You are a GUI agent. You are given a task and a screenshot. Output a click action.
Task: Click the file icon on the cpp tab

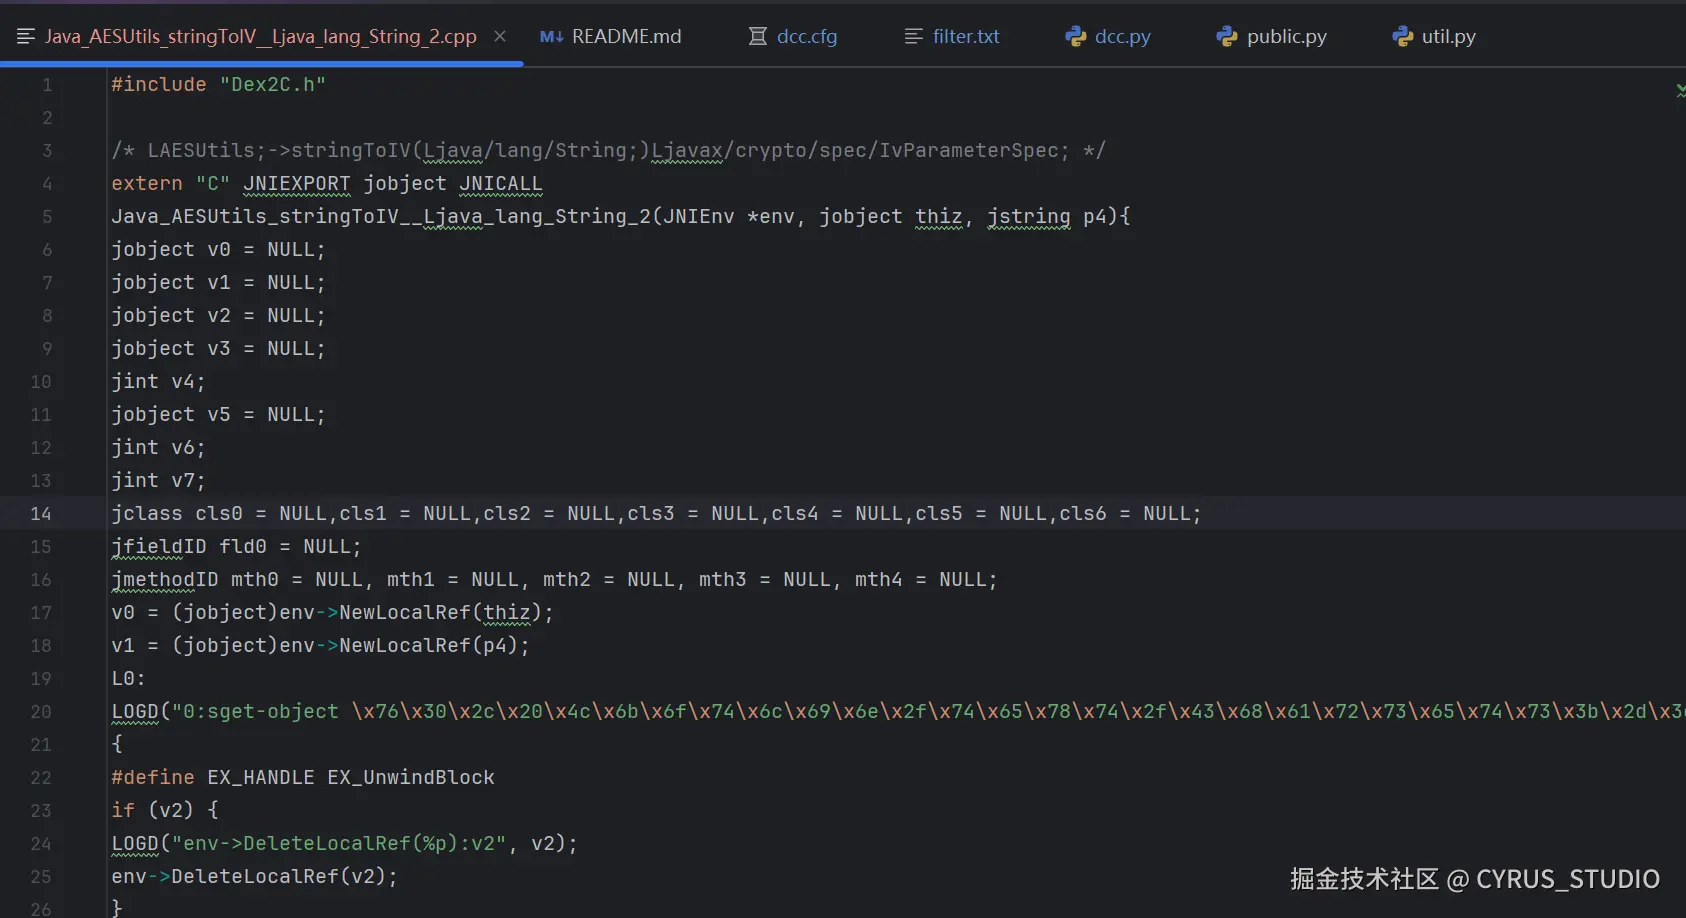coord(26,36)
